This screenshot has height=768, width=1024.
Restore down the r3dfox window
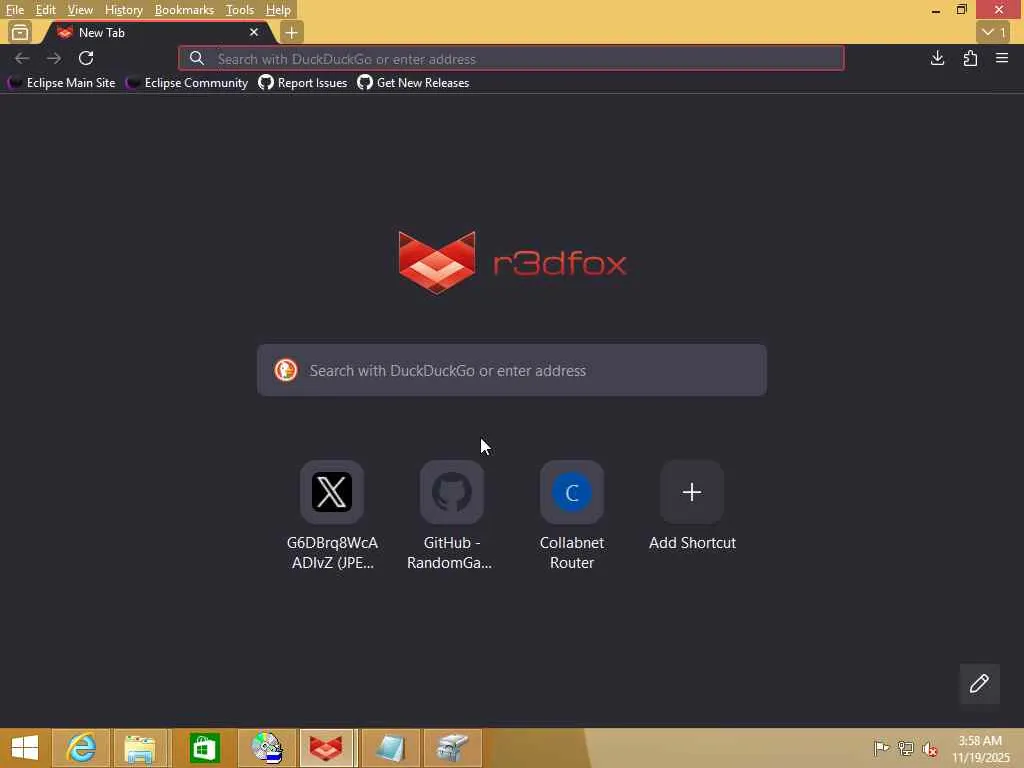click(961, 10)
